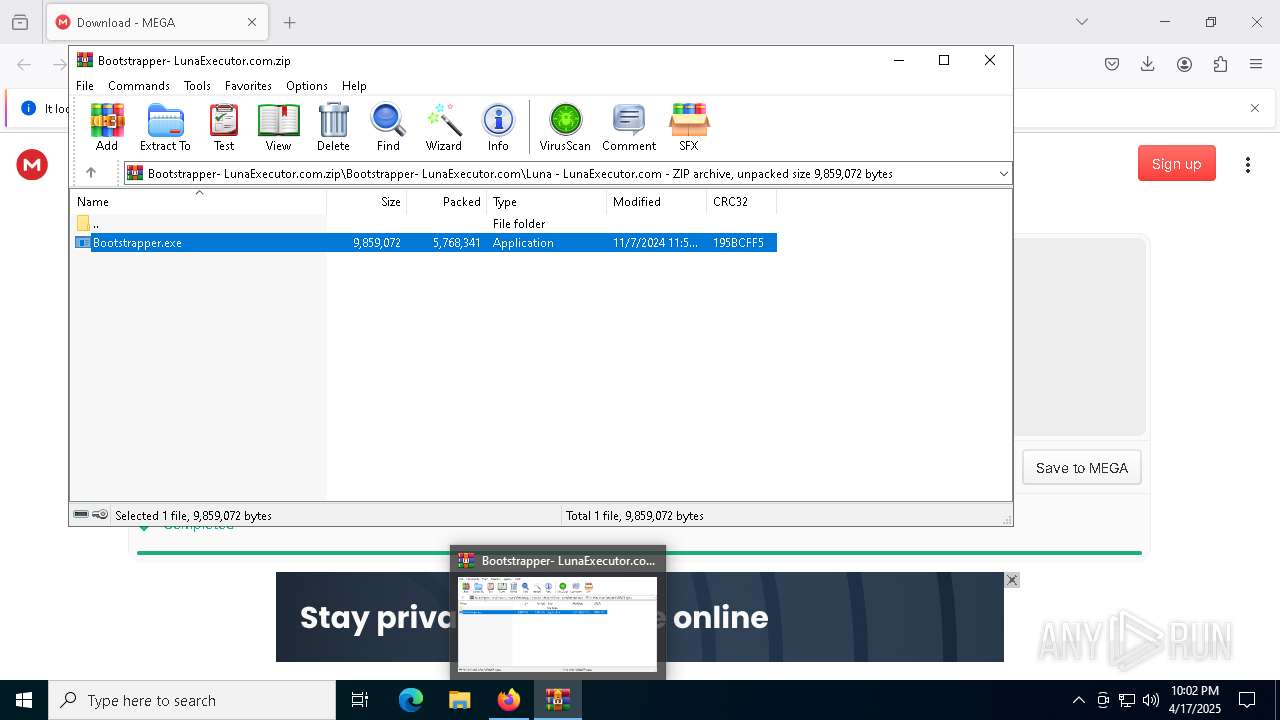Open a new browser tab
This screenshot has height=720, width=1280.
[x=289, y=22]
